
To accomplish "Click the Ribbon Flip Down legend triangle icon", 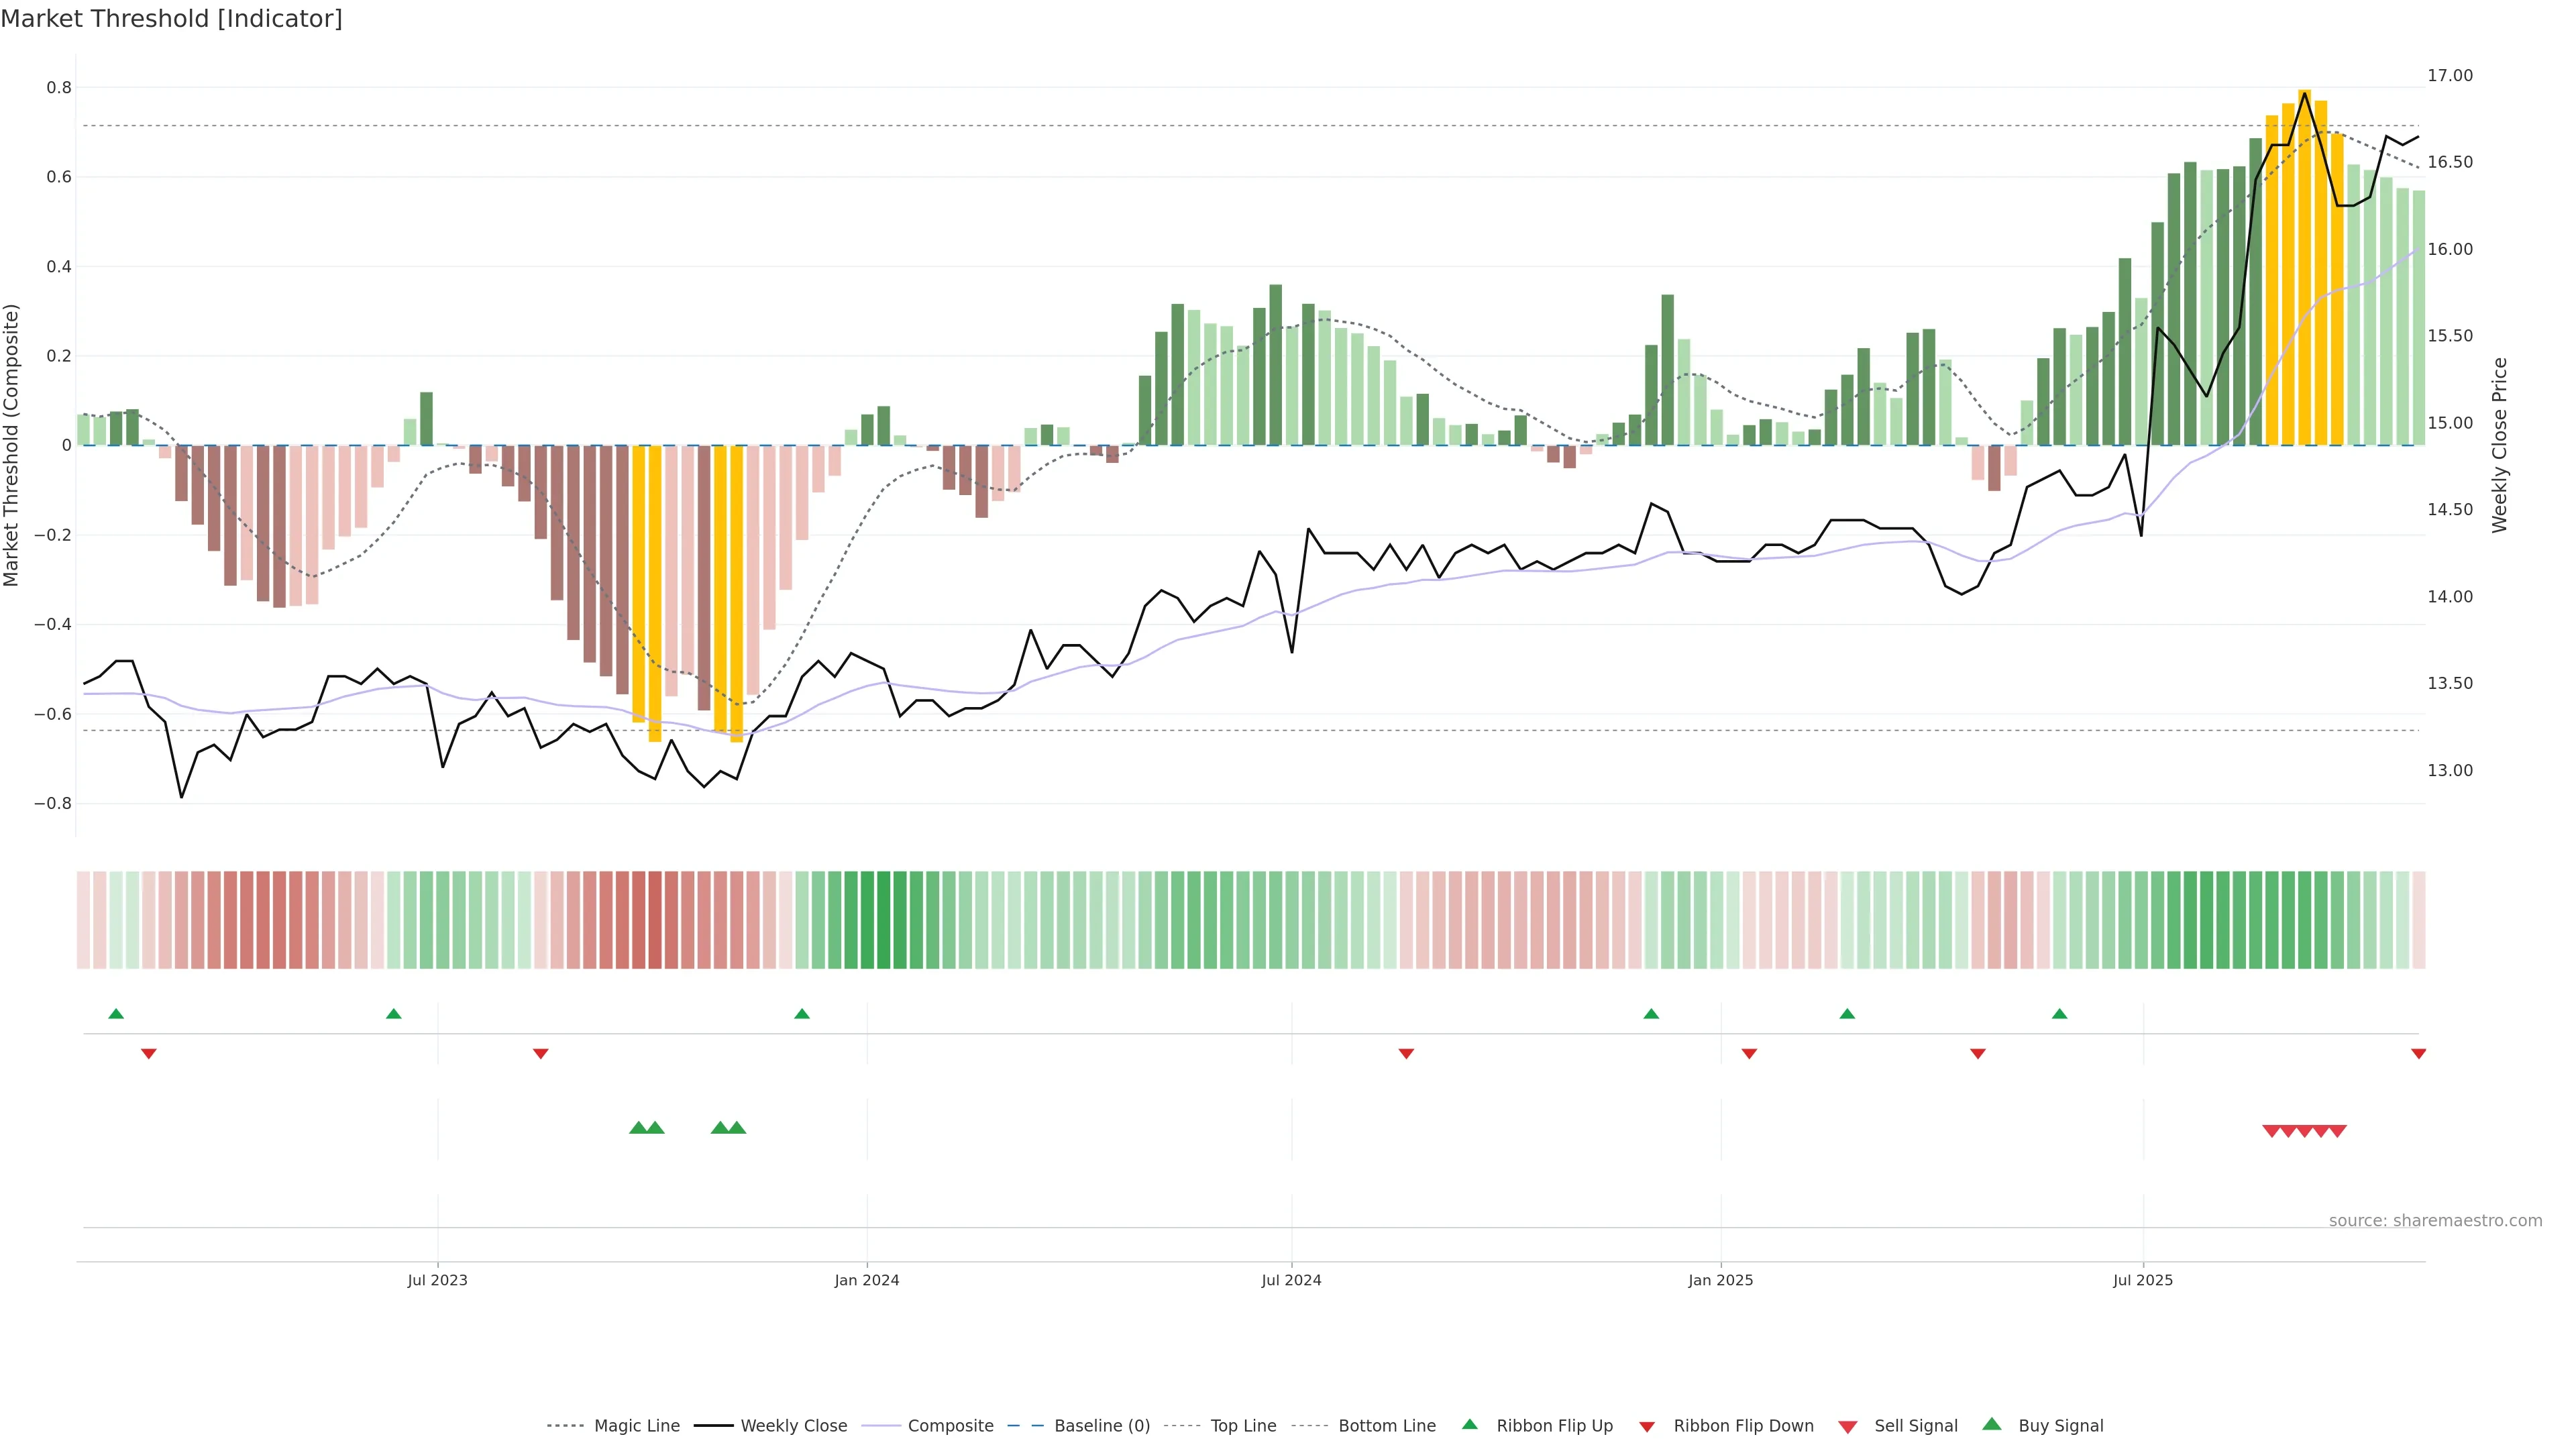I will [x=1647, y=1427].
